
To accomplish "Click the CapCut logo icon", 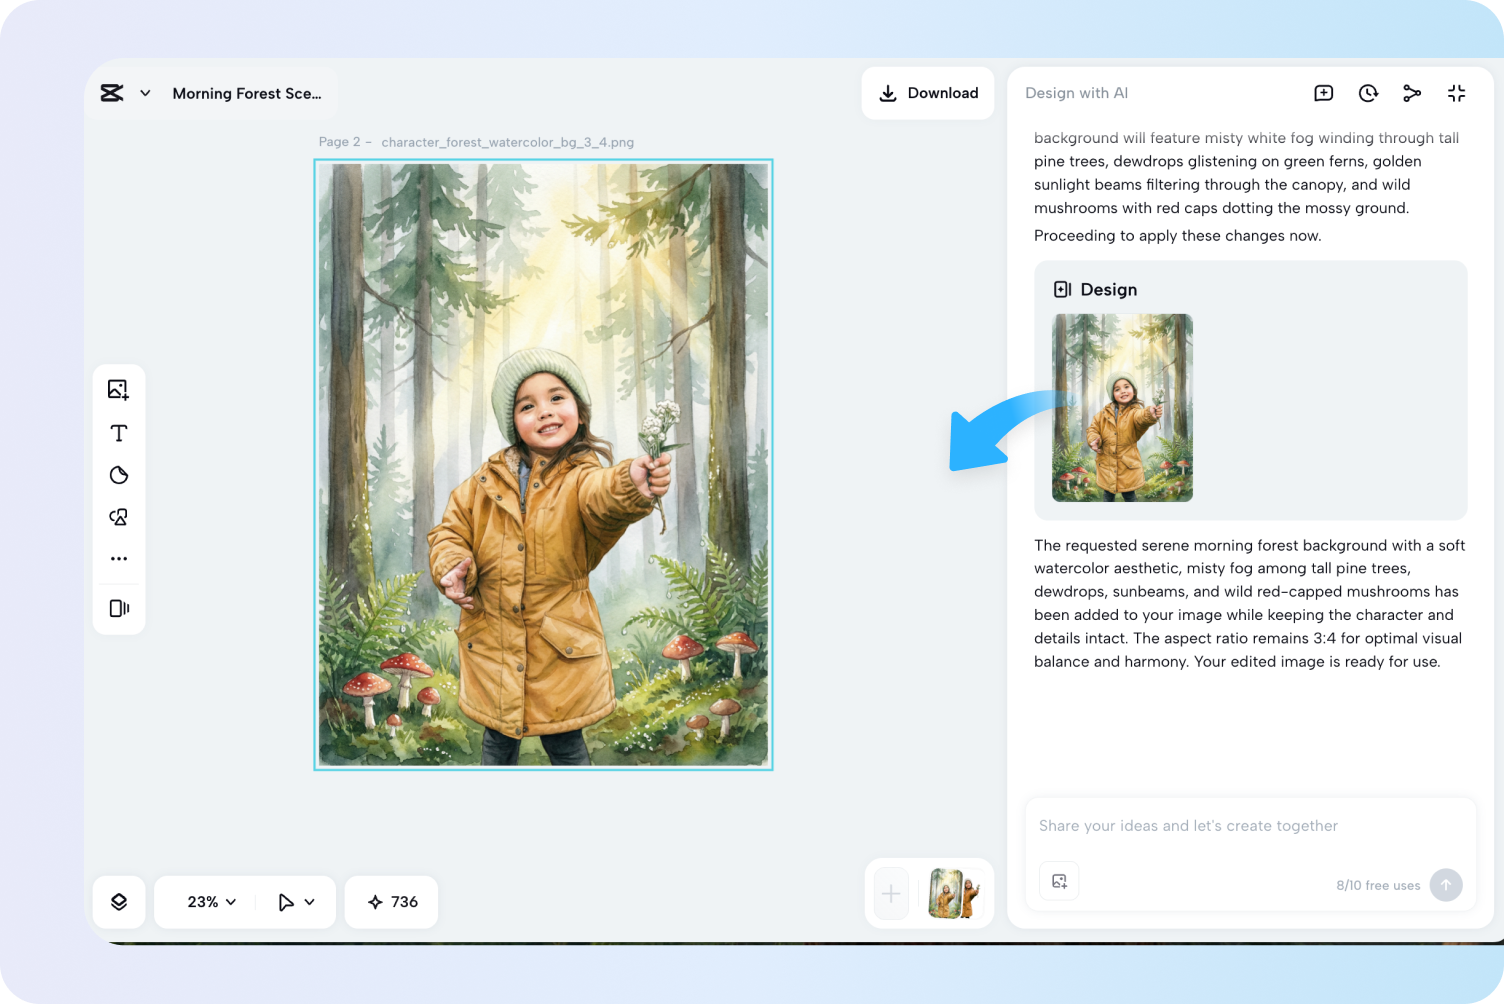I will pos(112,93).
